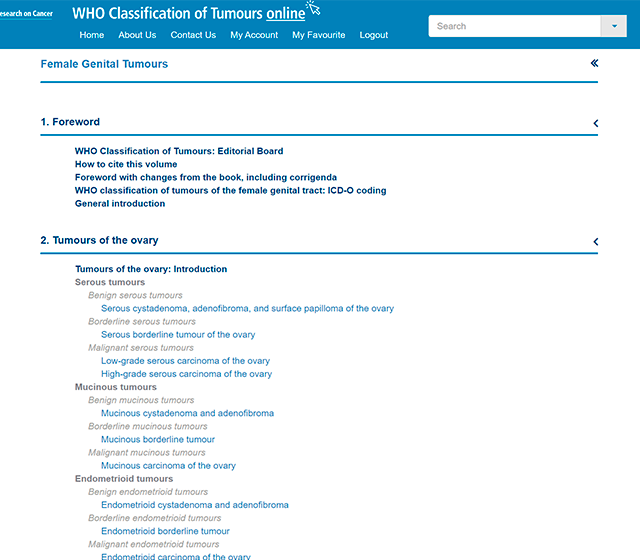Open the About Us page
Screen dimensions: 640x560
click(137, 35)
